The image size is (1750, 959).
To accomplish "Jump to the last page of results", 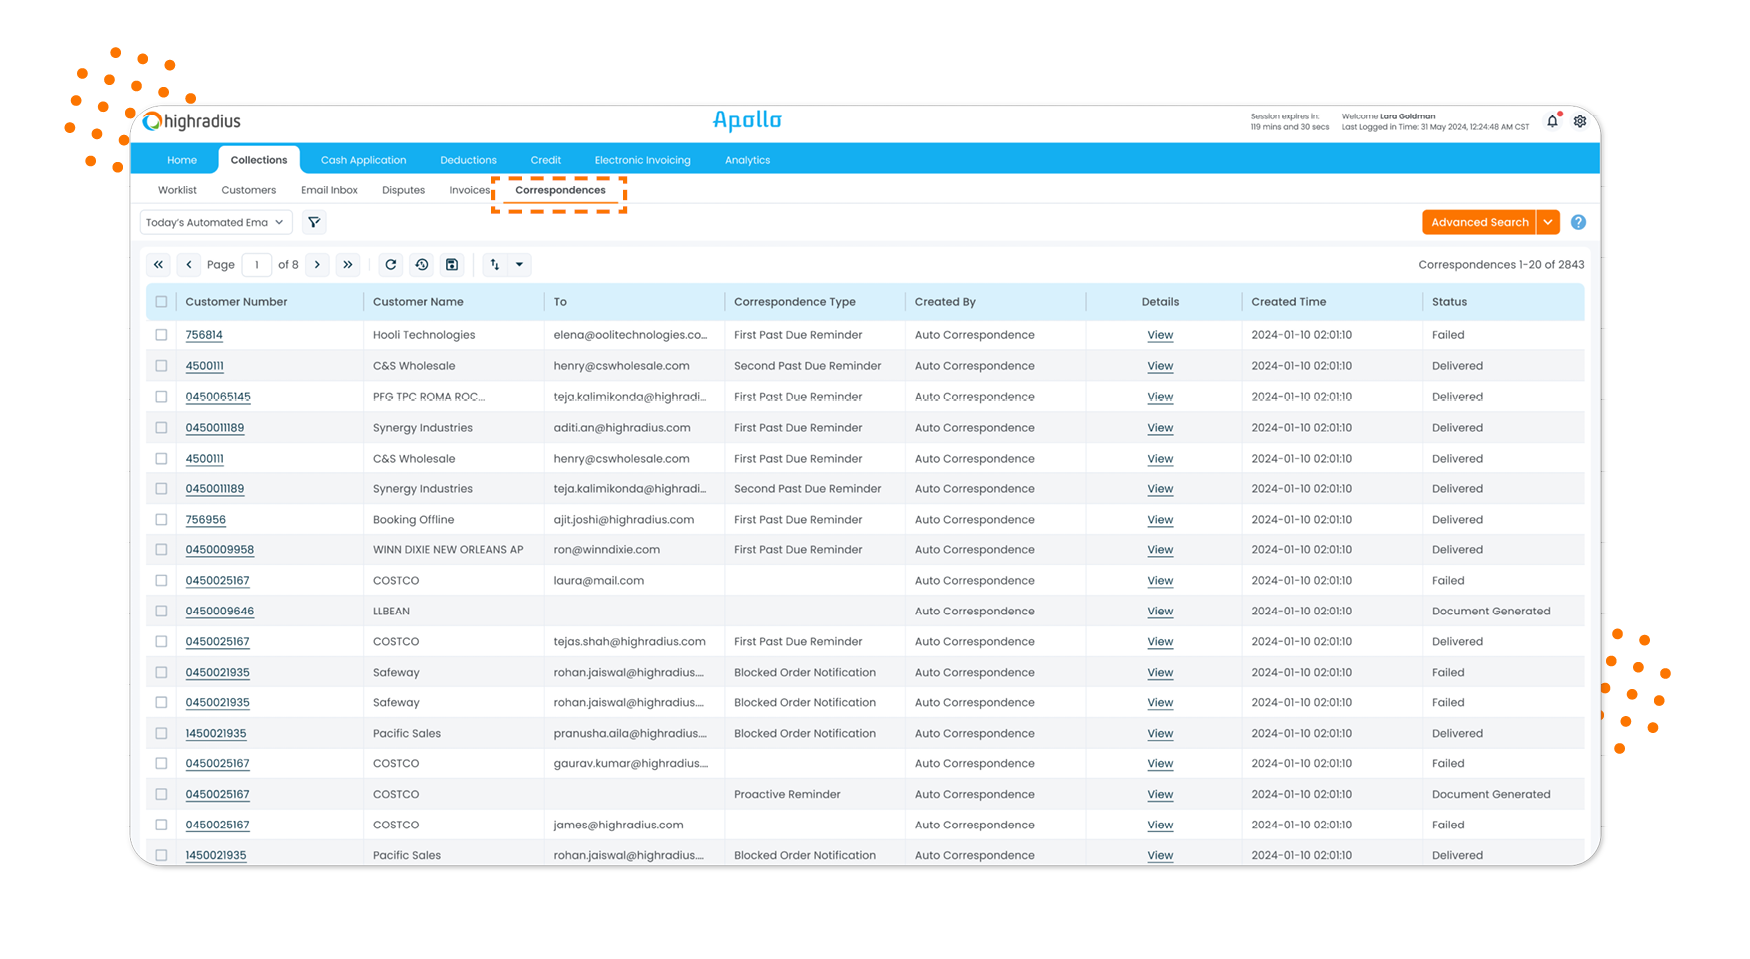I will coord(348,265).
